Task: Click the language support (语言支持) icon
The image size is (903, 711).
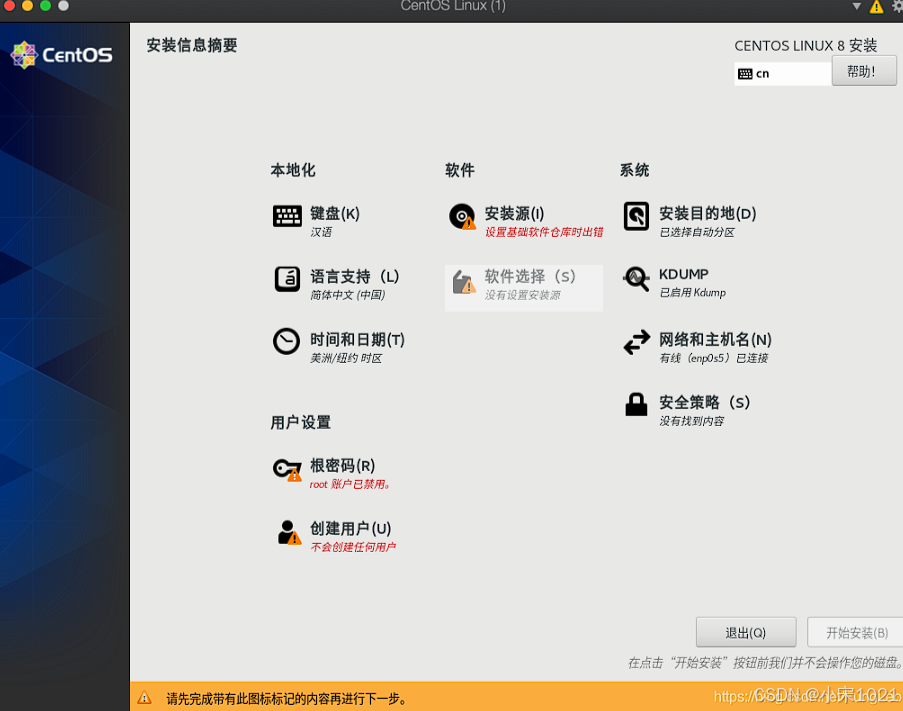Action: point(287,279)
